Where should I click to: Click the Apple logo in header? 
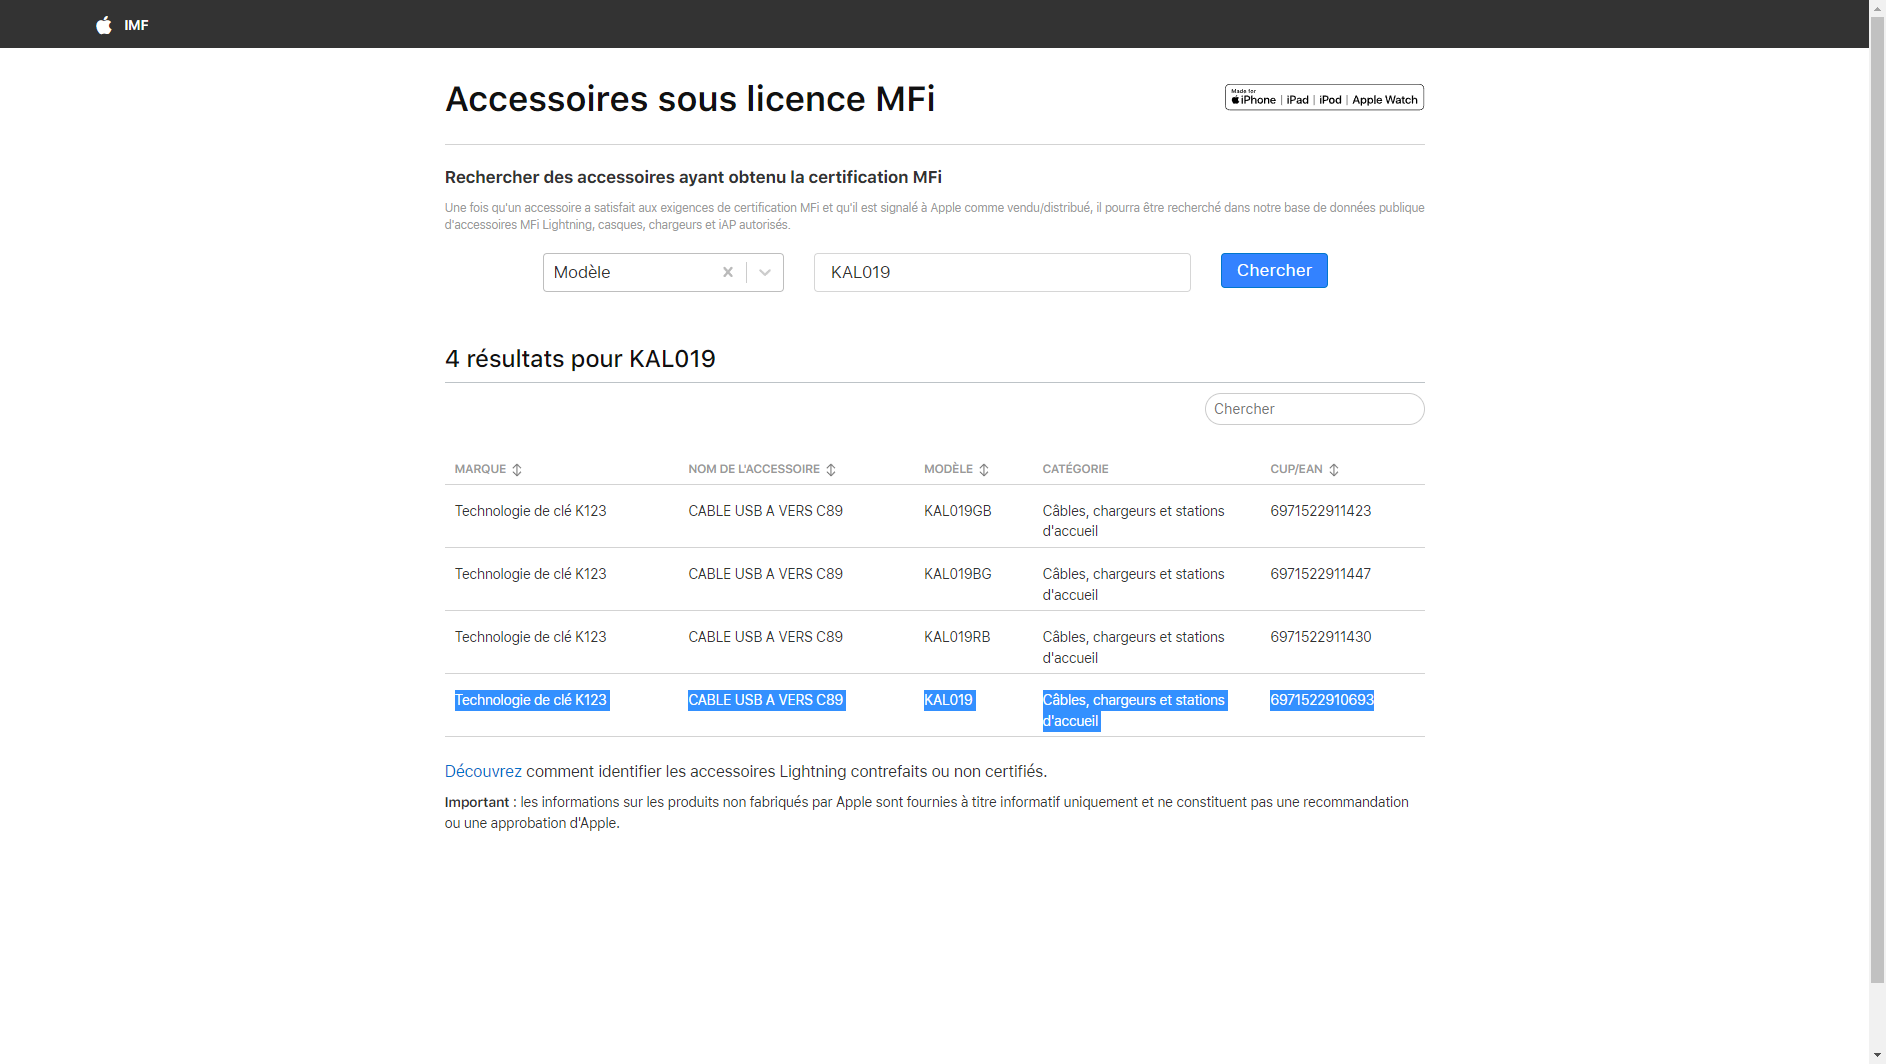[x=104, y=25]
